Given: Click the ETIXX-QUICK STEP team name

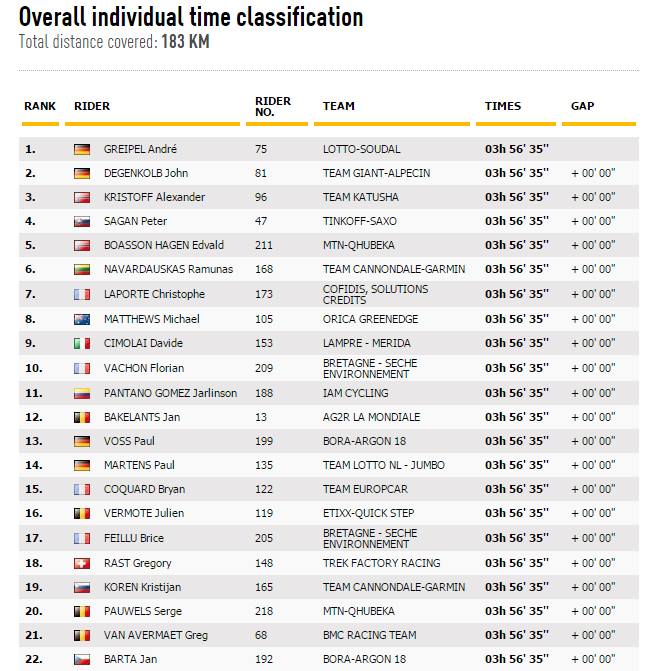Looking at the screenshot, I should coord(368,513).
